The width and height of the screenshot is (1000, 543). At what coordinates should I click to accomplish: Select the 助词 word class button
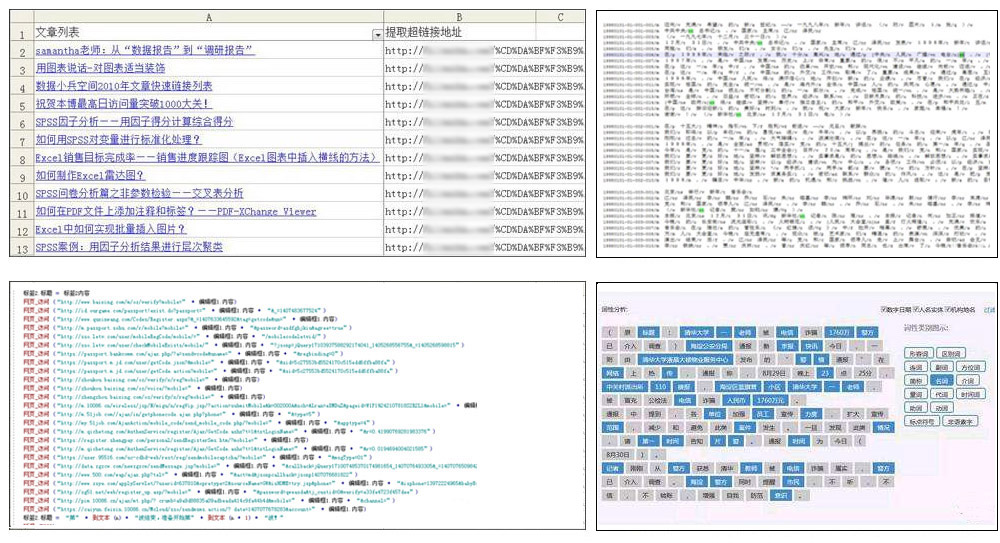pyautogui.click(x=916, y=407)
